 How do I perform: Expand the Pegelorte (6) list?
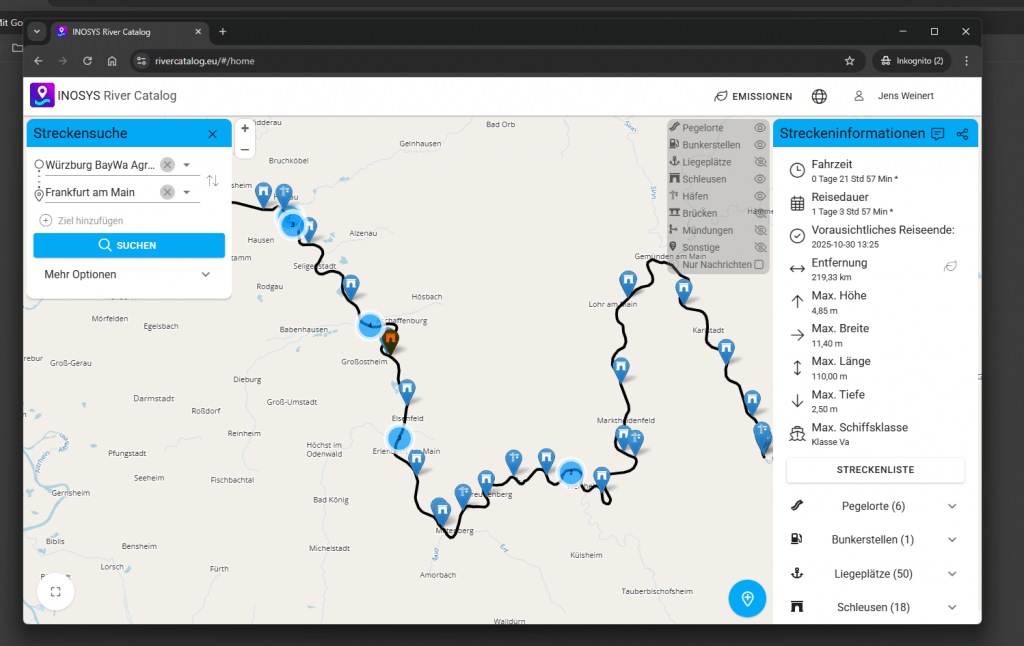[x=951, y=506]
